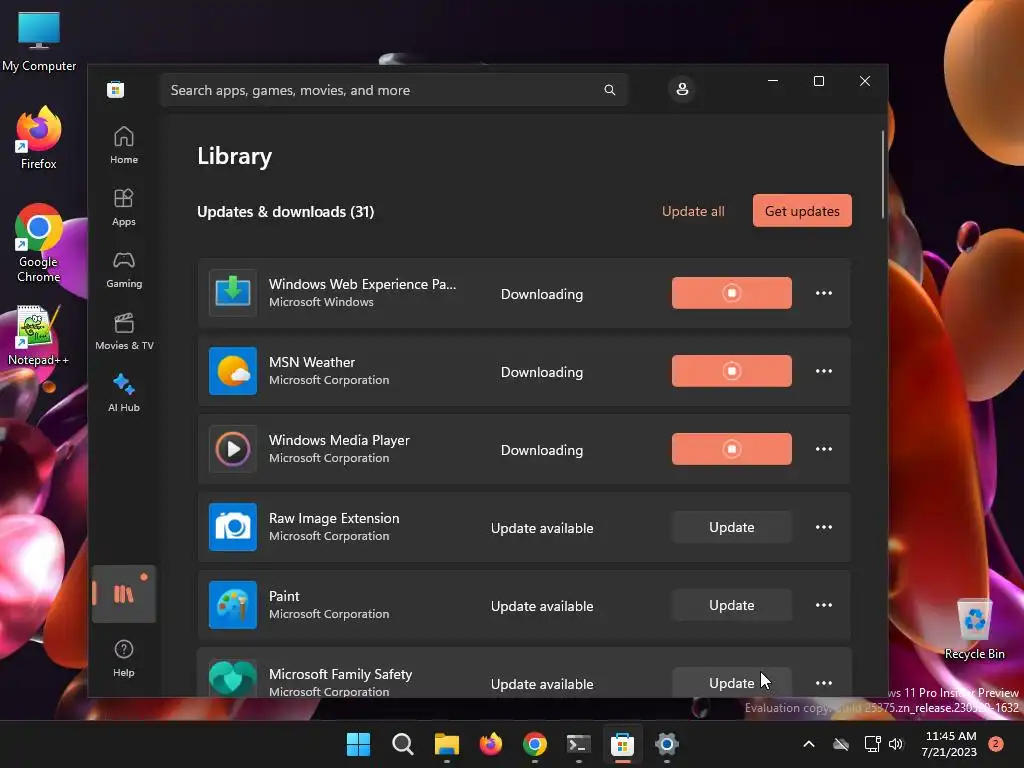This screenshot has width=1024, height=768.
Task: Focus the Store search box
Action: (x=394, y=90)
